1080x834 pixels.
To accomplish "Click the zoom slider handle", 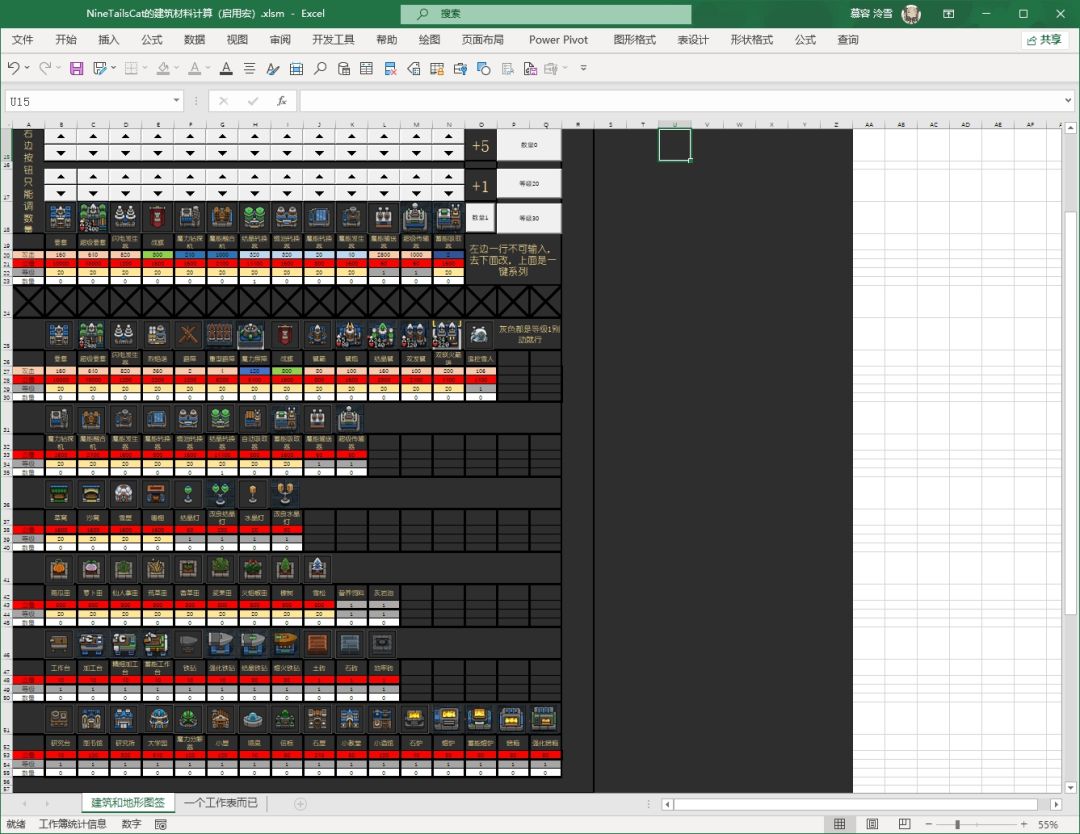I will [x=958, y=825].
